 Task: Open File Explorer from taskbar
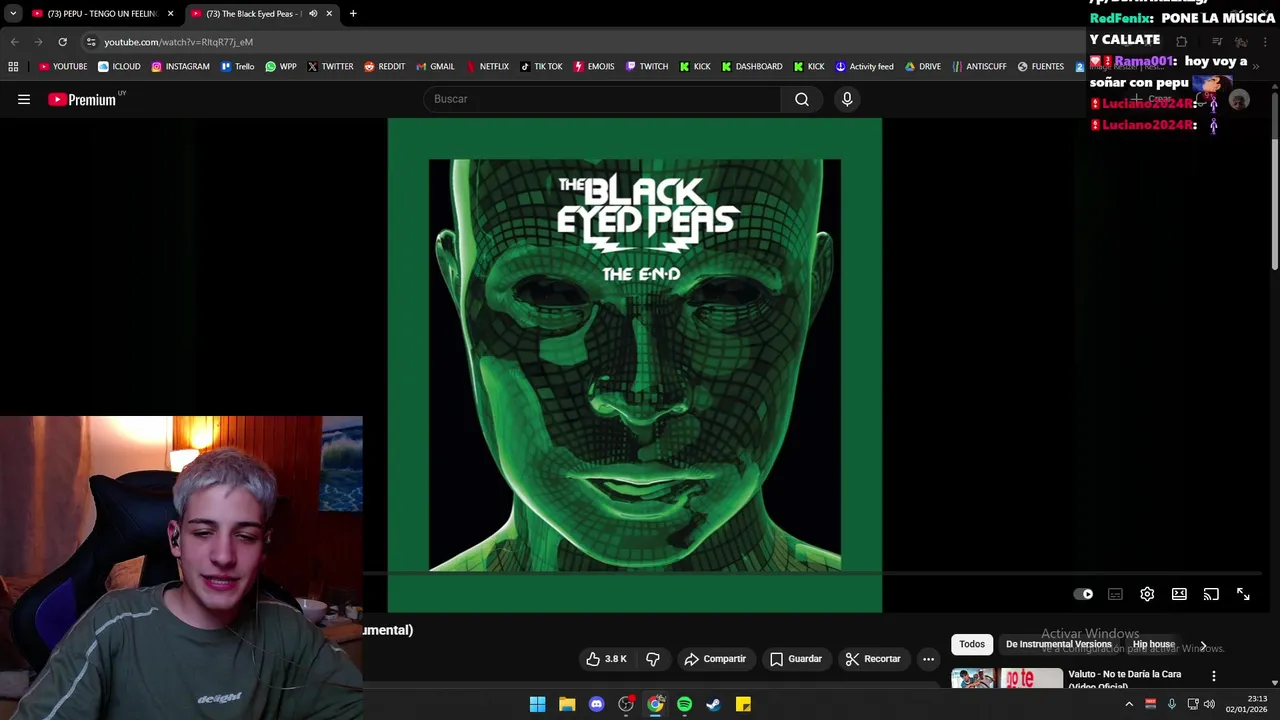click(567, 704)
